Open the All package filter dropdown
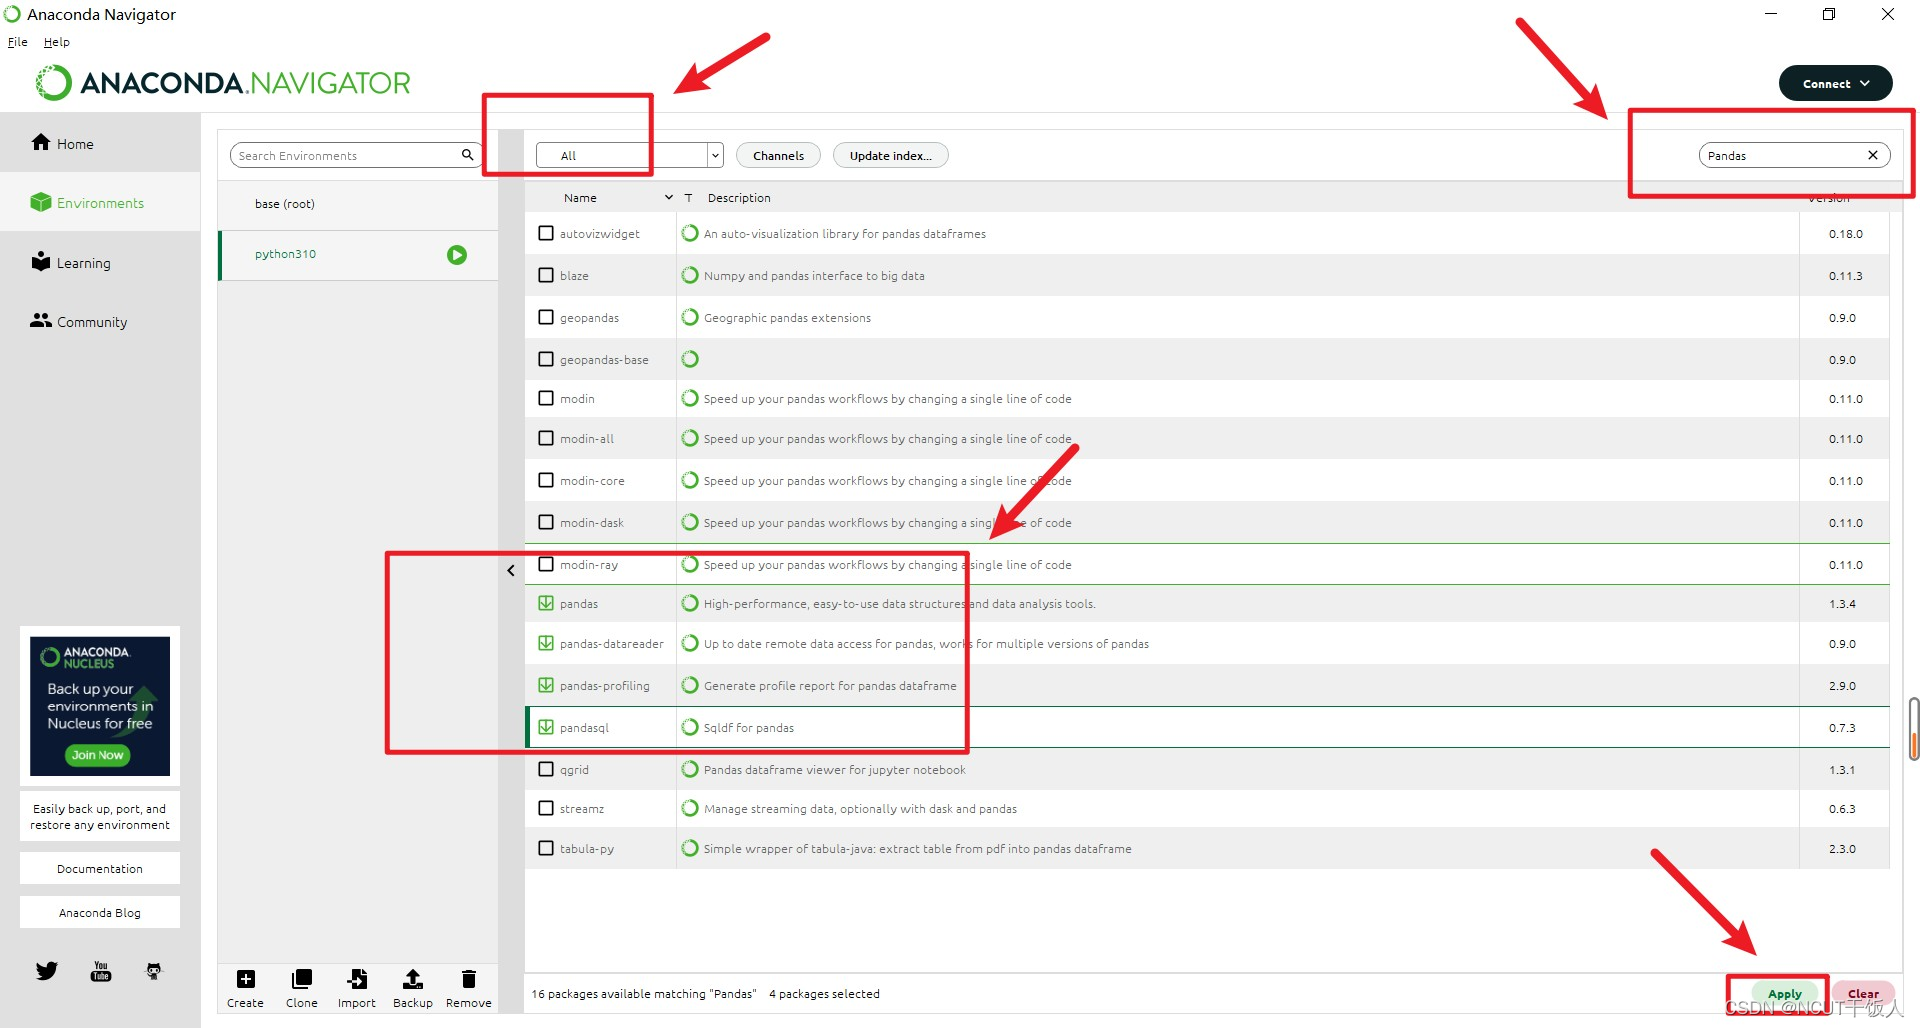The width and height of the screenshot is (1920, 1028). [x=629, y=155]
